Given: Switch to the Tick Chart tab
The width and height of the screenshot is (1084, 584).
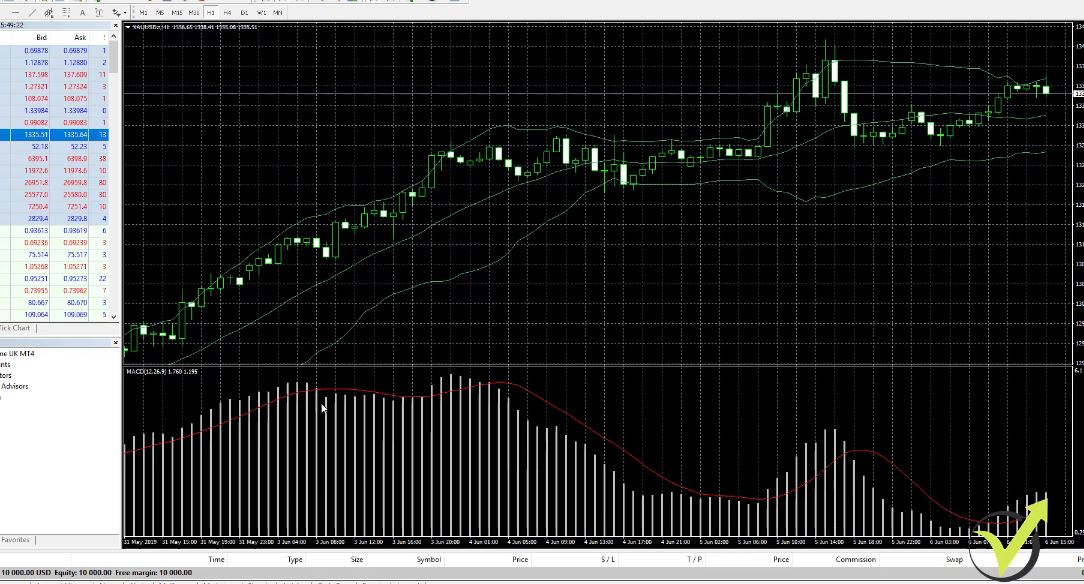Looking at the screenshot, I should [15, 328].
